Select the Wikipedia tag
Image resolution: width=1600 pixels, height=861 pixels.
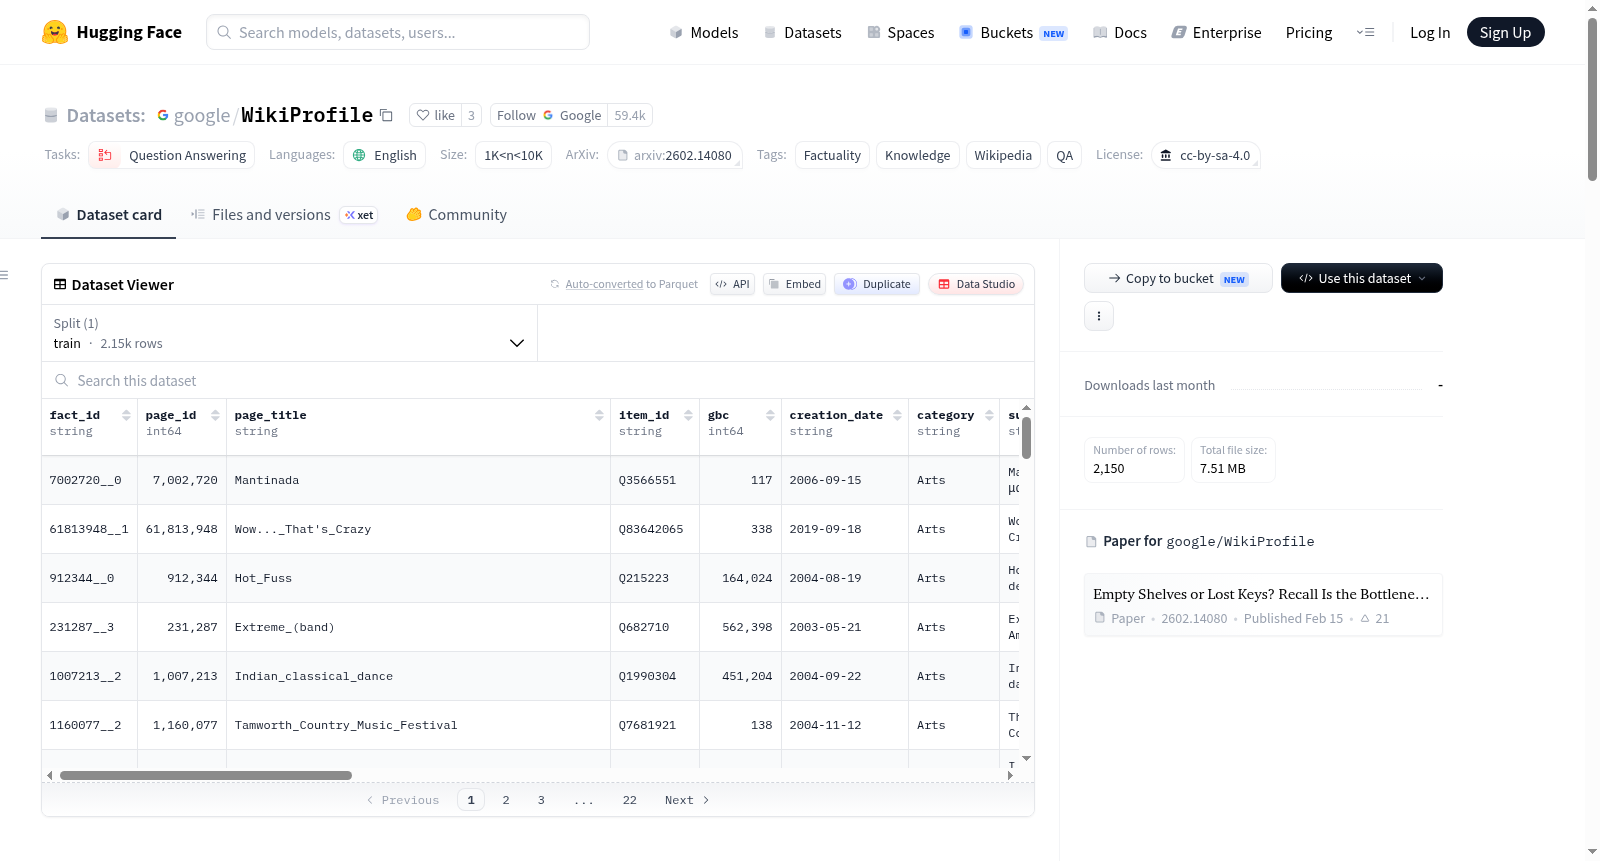1003,155
